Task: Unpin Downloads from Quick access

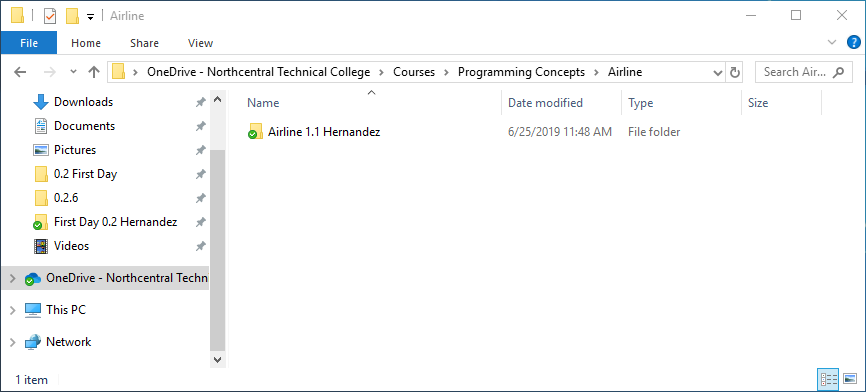Action: [x=200, y=102]
